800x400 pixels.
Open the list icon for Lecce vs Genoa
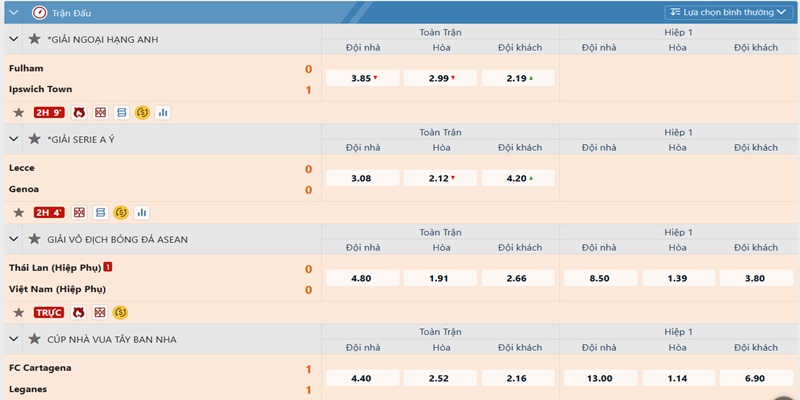[100, 212]
